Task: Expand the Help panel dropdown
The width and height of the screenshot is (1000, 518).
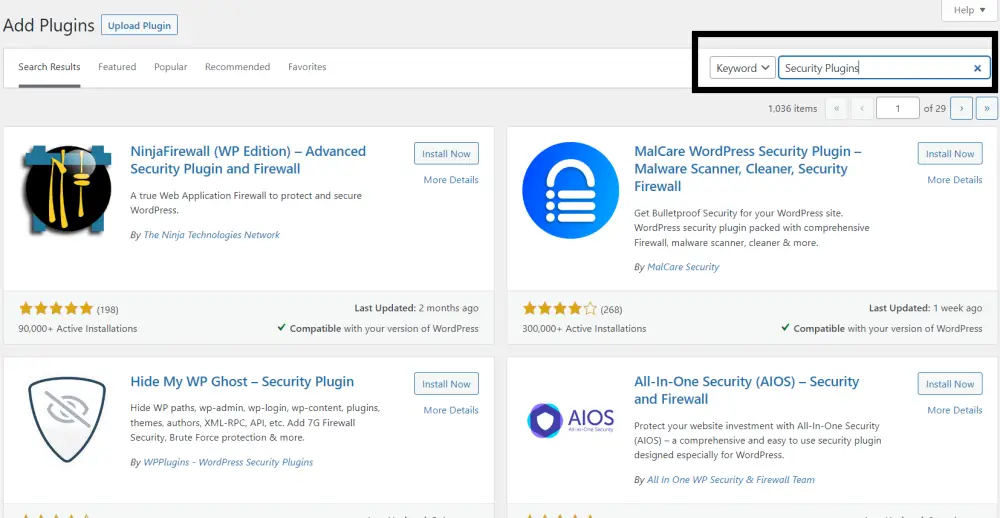Action: pos(969,10)
